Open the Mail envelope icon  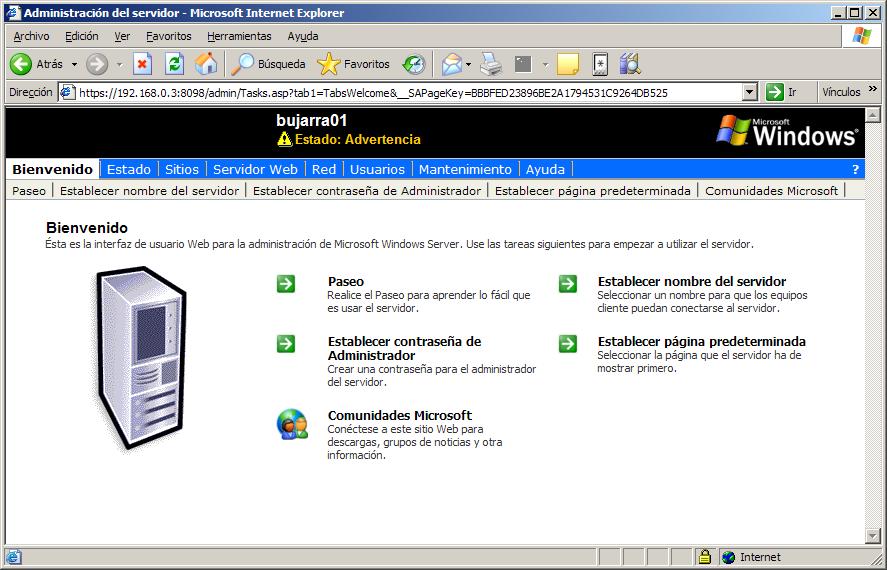tap(451, 64)
